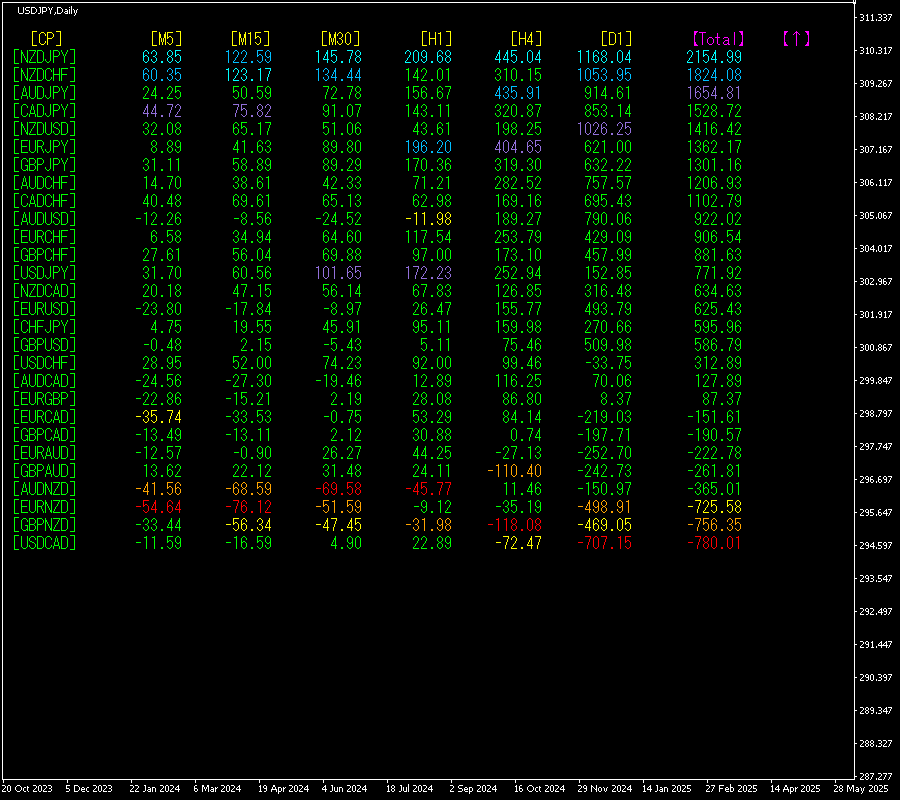Click the 27 Feb 2025 date marker
Viewport: 900px width, 800px height.
tap(731, 789)
